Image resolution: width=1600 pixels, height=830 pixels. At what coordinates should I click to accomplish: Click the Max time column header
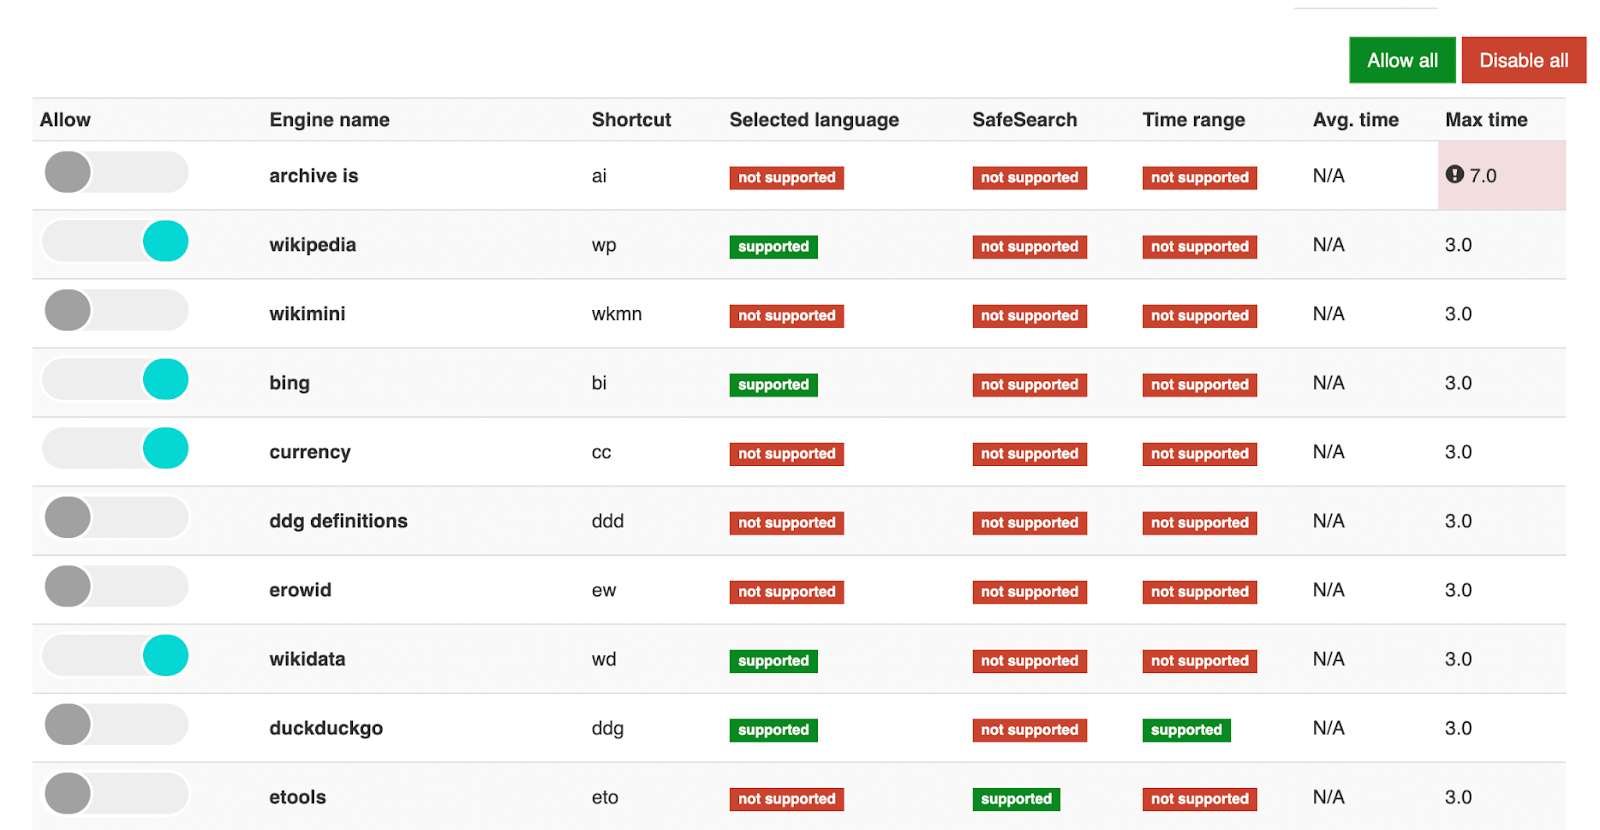tap(1486, 120)
